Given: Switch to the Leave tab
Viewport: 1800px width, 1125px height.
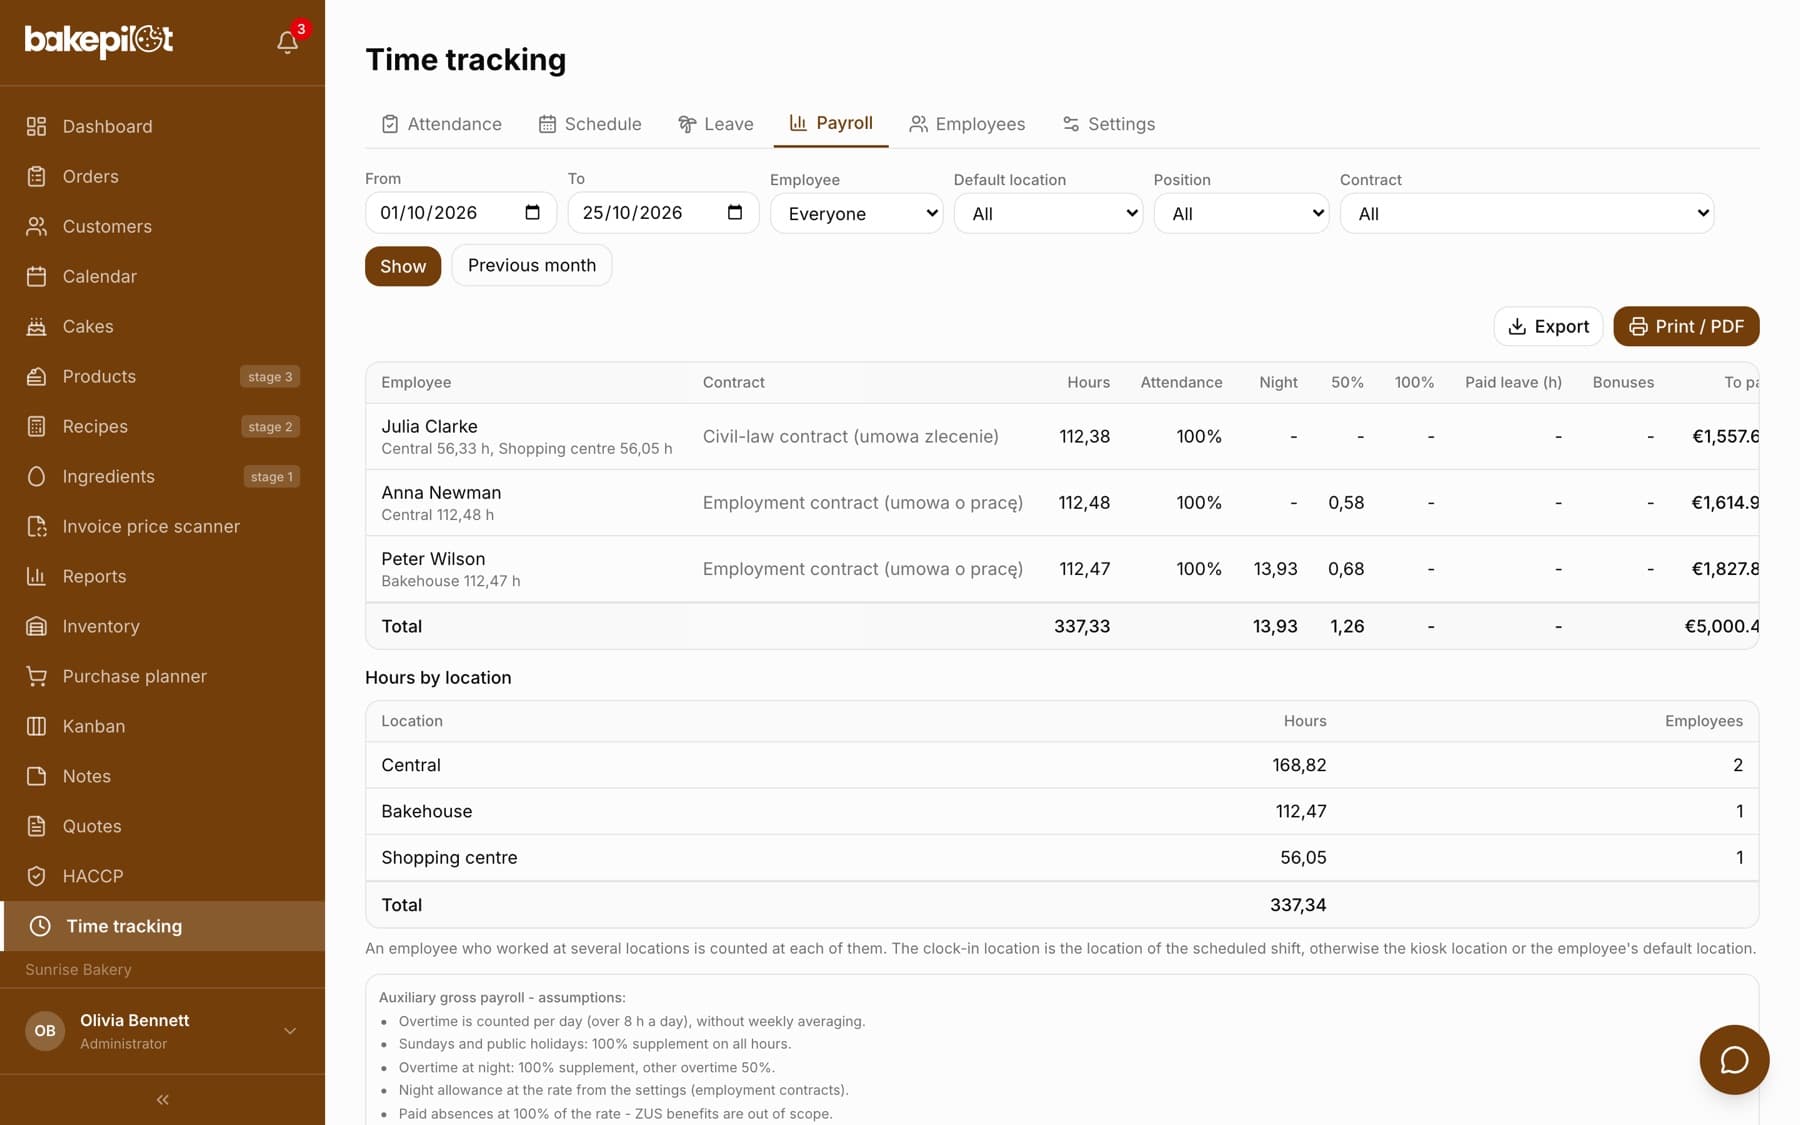Looking at the screenshot, I should [x=716, y=124].
